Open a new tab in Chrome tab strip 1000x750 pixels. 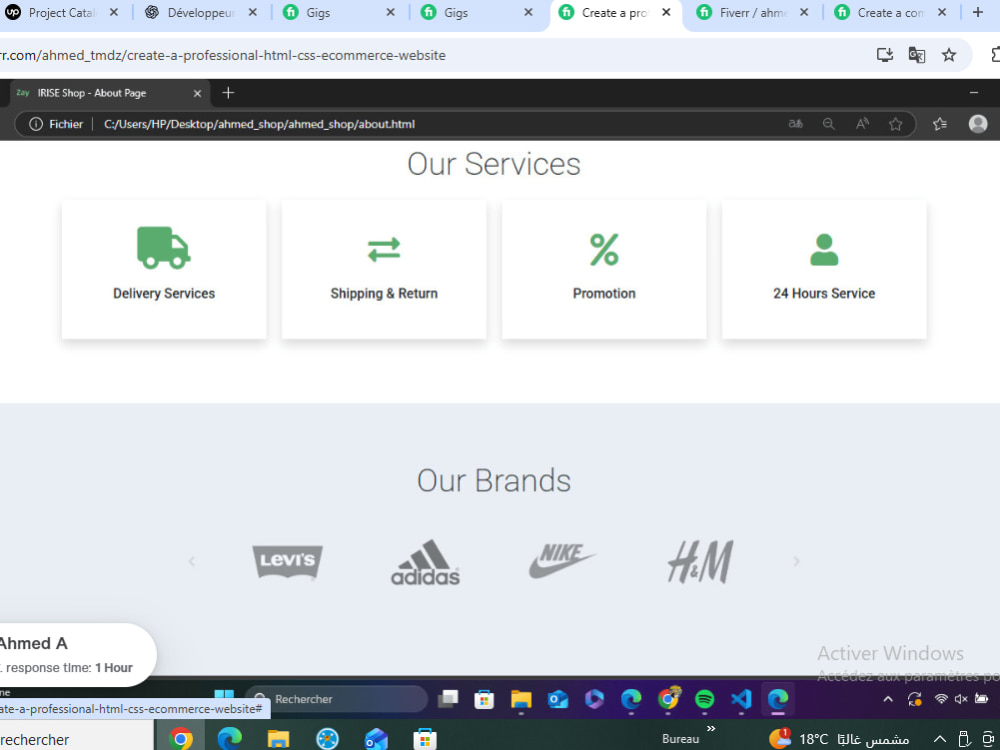click(978, 12)
